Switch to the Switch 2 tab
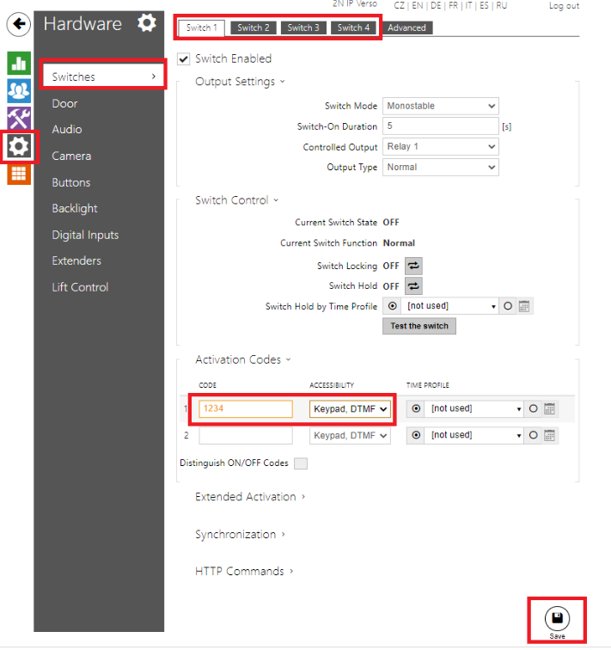611x650 pixels. (253, 28)
